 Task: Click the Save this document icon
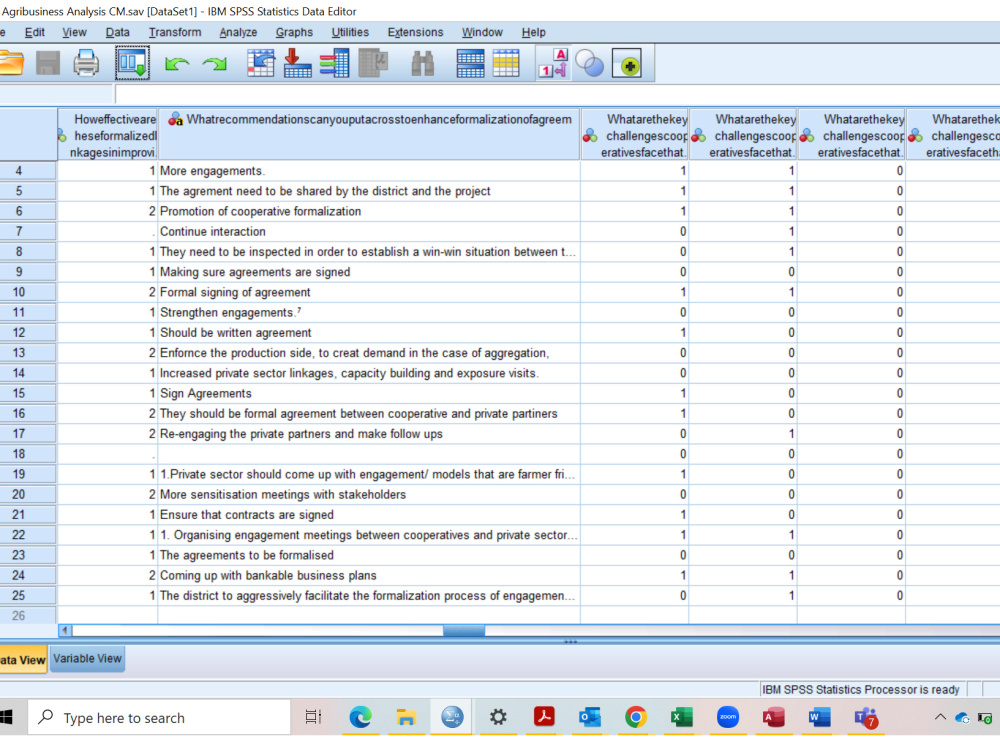click(x=48, y=63)
